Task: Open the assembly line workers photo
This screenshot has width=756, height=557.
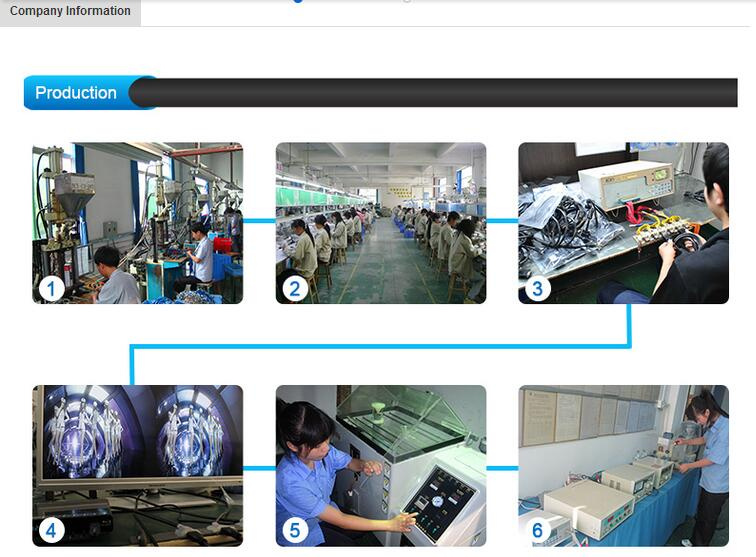Action: 381,223
